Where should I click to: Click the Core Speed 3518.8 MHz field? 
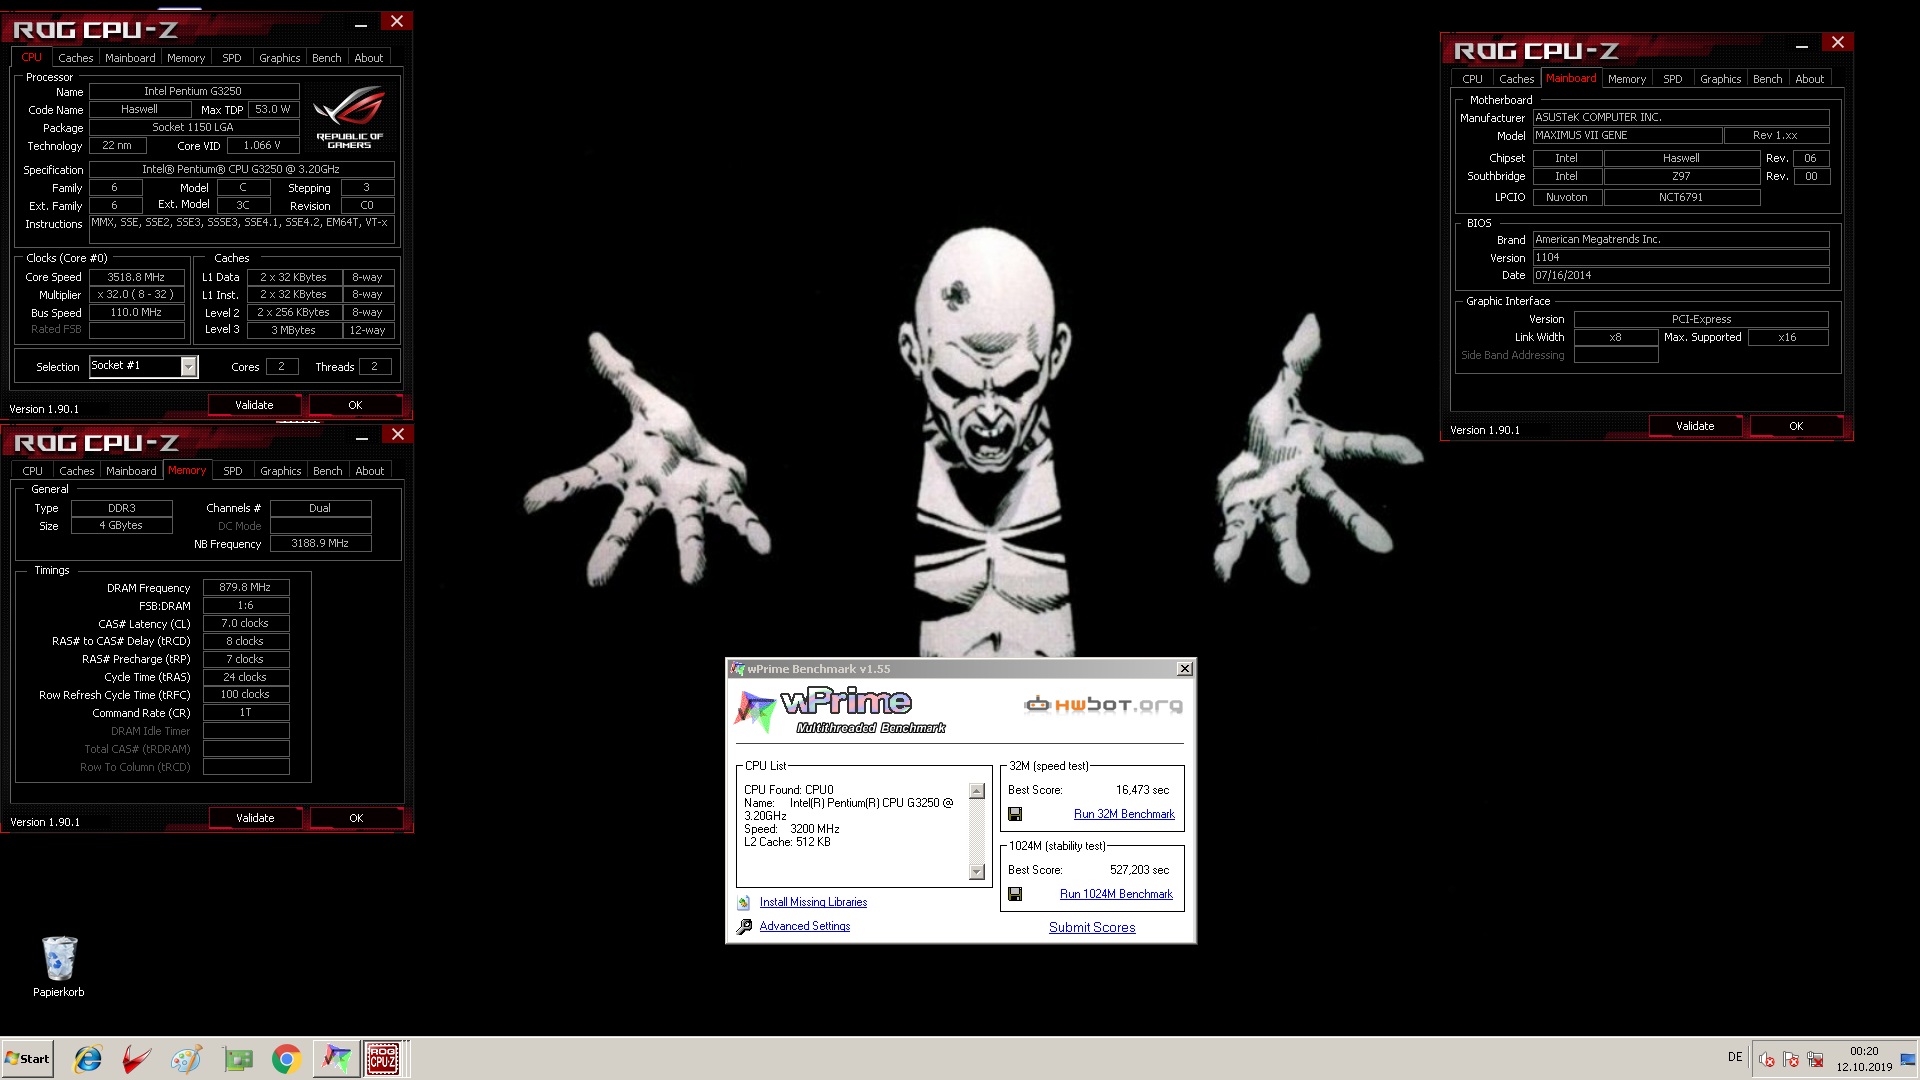[137, 278]
